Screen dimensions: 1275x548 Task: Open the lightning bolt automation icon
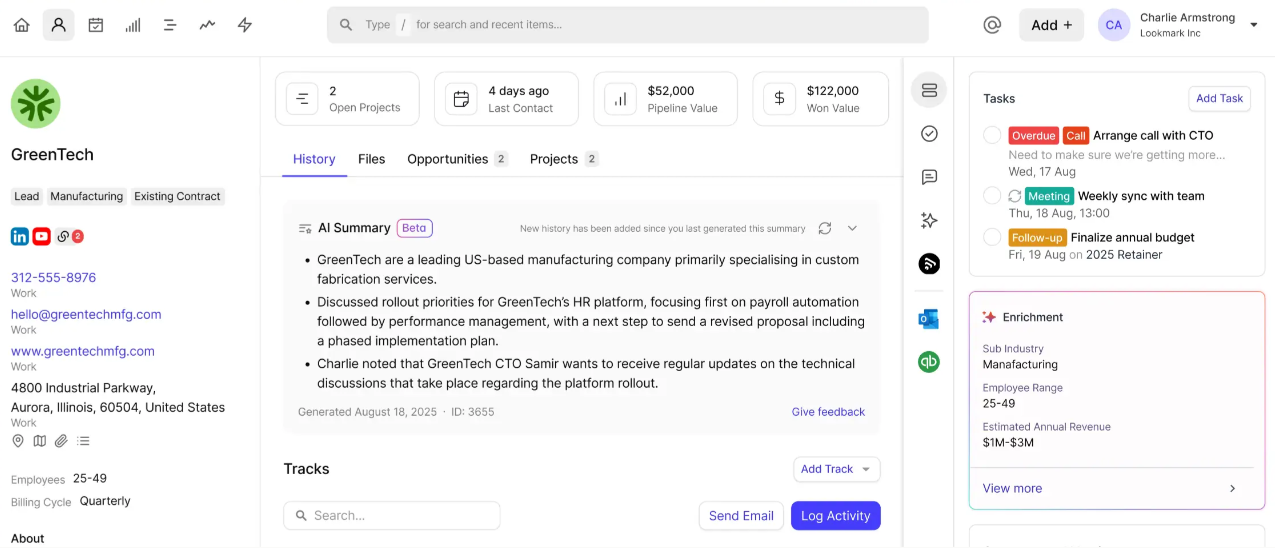pyautogui.click(x=245, y=25)
